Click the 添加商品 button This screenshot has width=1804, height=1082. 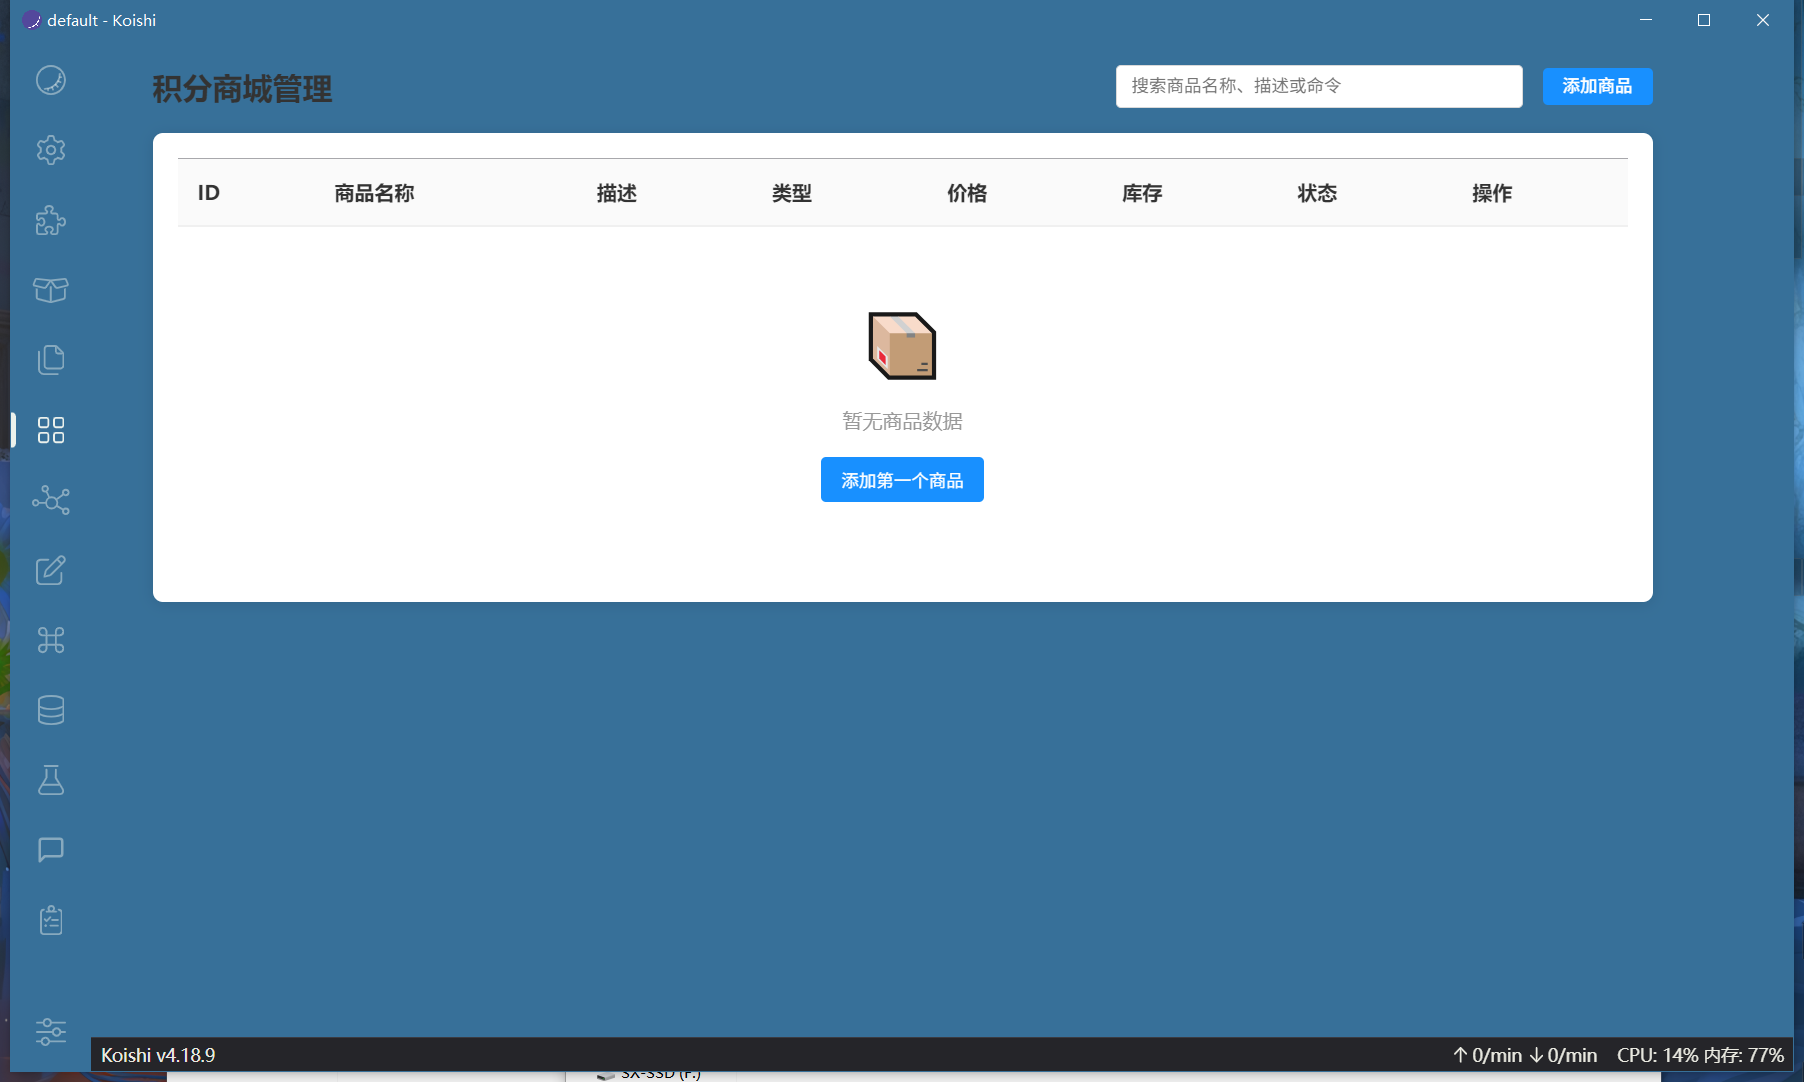[1596, 86]
